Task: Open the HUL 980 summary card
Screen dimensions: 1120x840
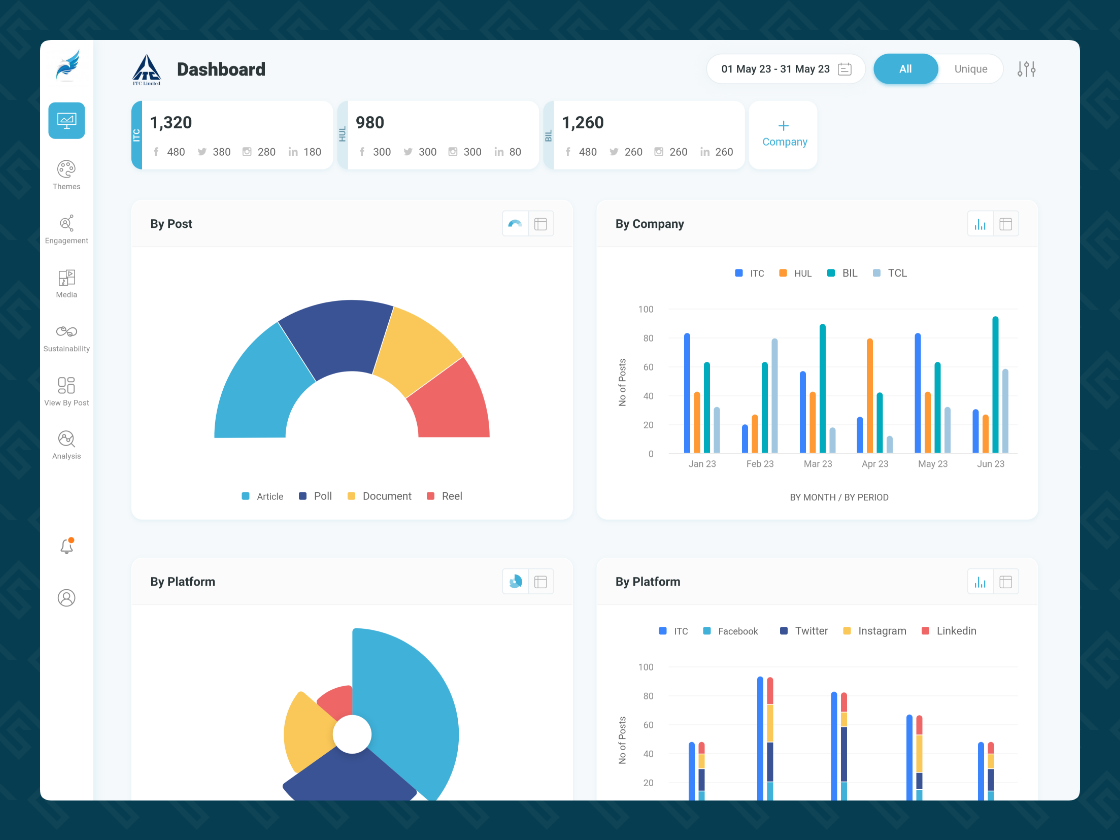Action: click(438, 135)
